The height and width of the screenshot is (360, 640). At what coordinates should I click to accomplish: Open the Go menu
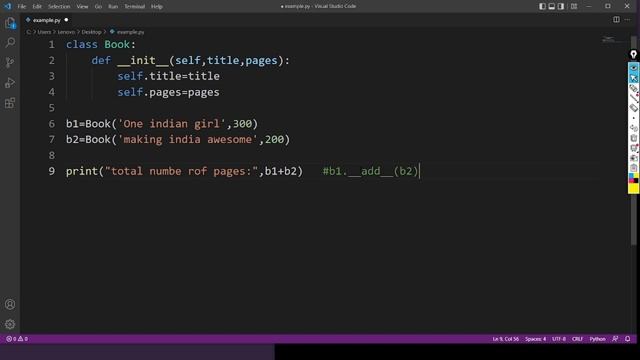(98, 7)
